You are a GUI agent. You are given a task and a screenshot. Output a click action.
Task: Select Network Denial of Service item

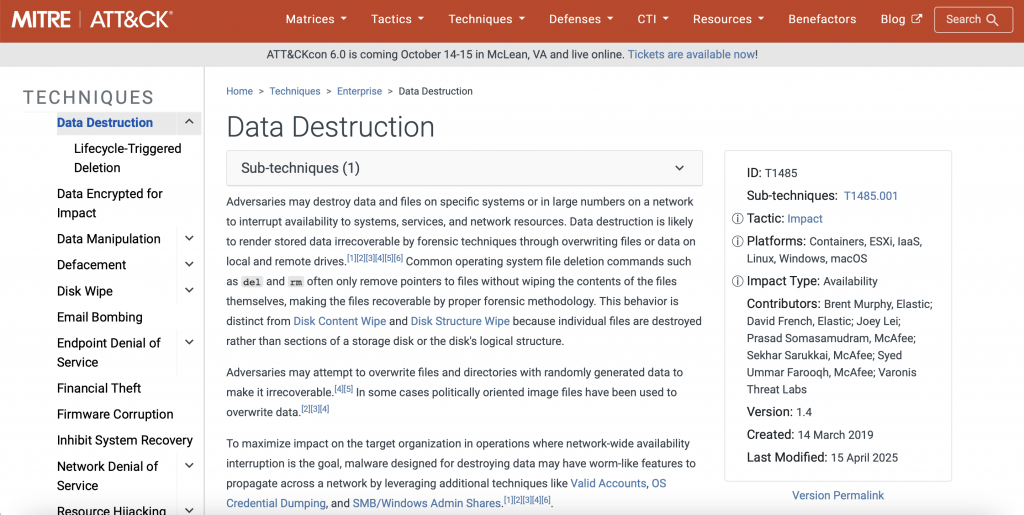click(x=108, y=476)
